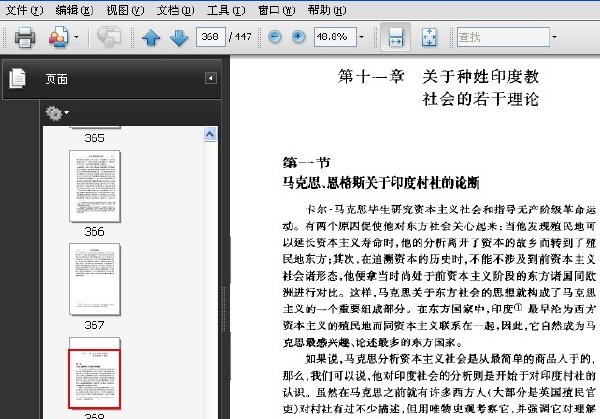Viewport: 600px width, 419px height.
Task: Go to previous page with up arrow
Action: tap(151, 37)
